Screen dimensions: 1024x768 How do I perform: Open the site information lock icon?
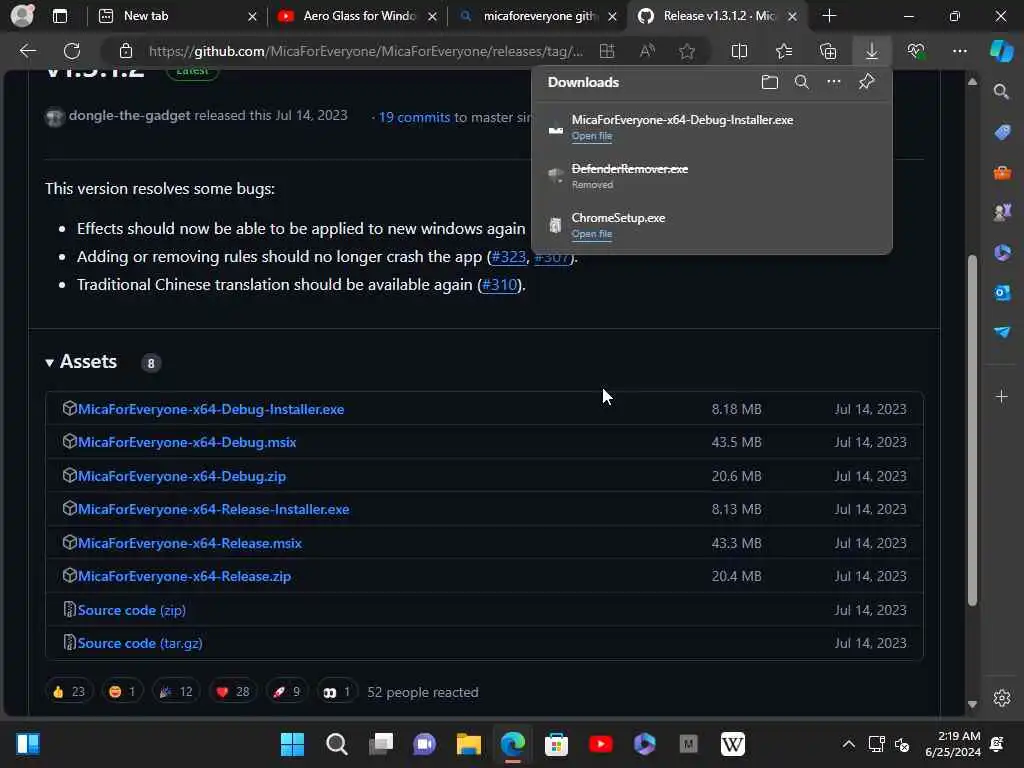[x=126, y=51]
